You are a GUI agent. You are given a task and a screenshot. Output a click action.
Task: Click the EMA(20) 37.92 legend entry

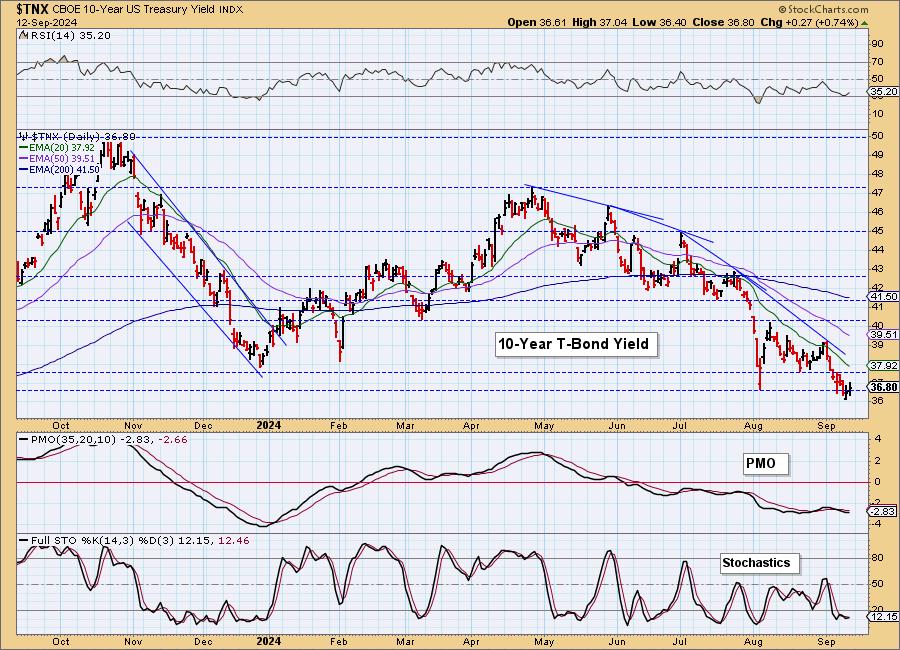[x=57, y=148]
